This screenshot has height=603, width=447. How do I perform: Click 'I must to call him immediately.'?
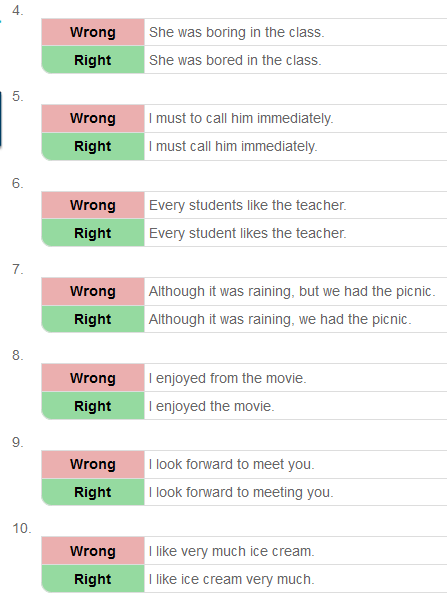coord(241,118)
